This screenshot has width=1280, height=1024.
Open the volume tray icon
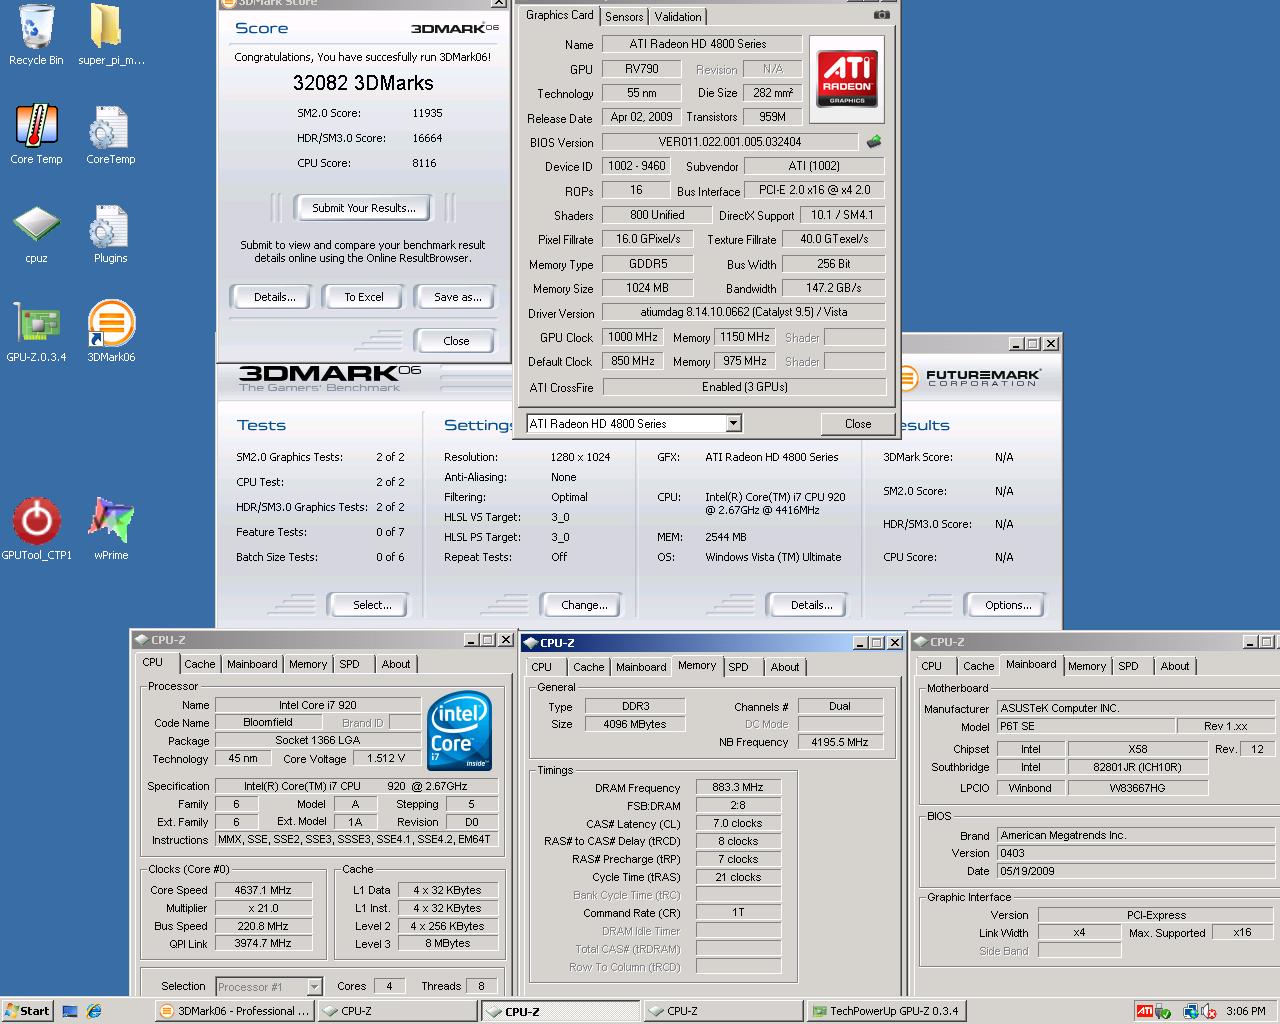pyautogui.click(x=1209, y=1012)
